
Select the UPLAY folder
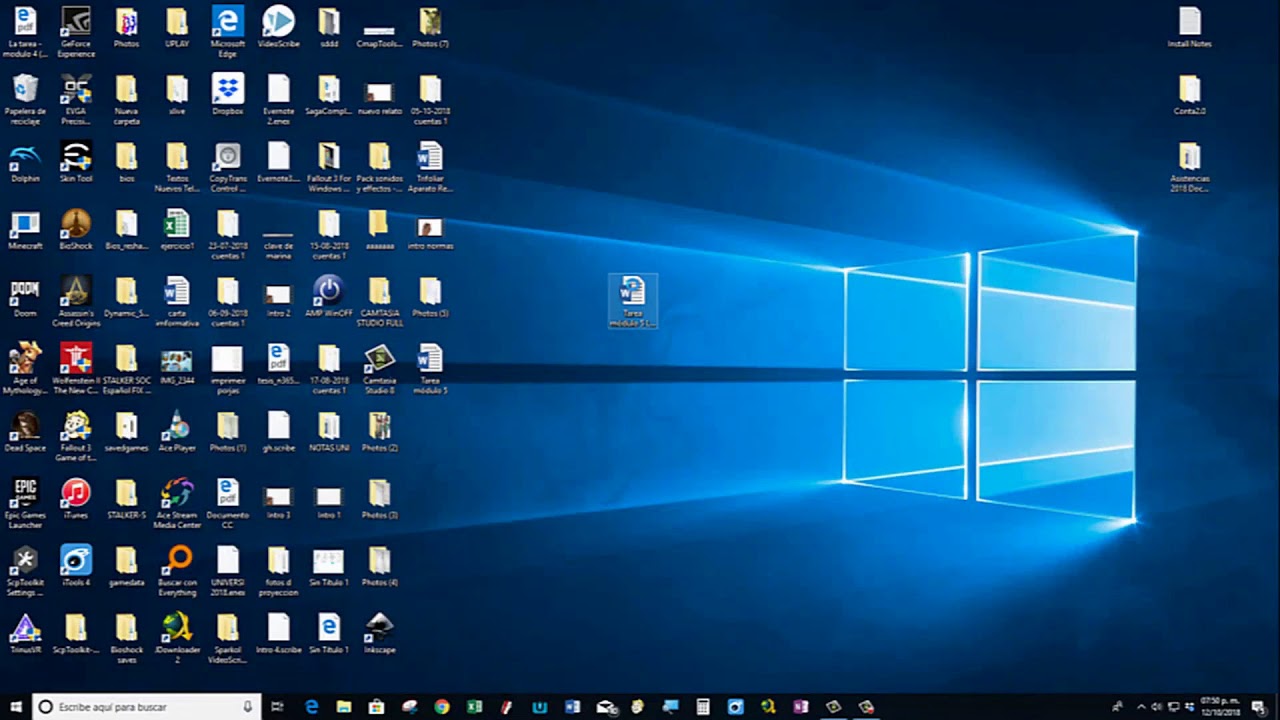pyautogui.click(x=177, y=27)
